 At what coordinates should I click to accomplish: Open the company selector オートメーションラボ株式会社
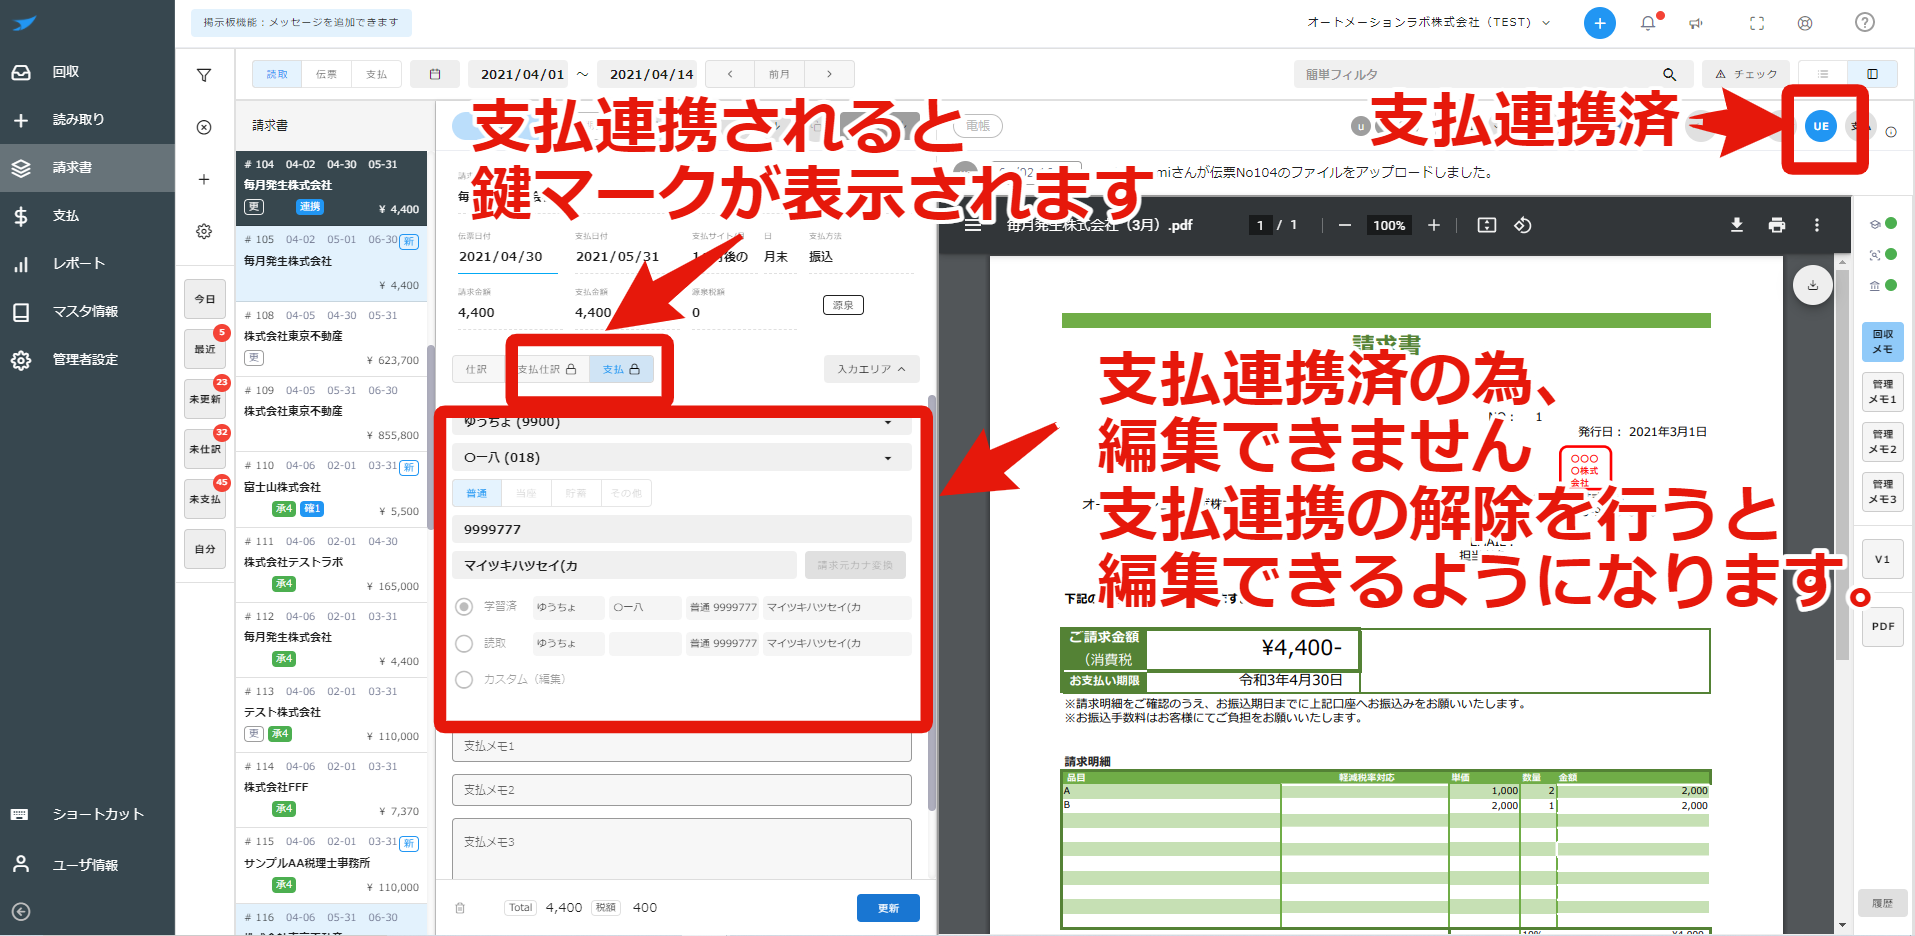(x=1428, y=22)
